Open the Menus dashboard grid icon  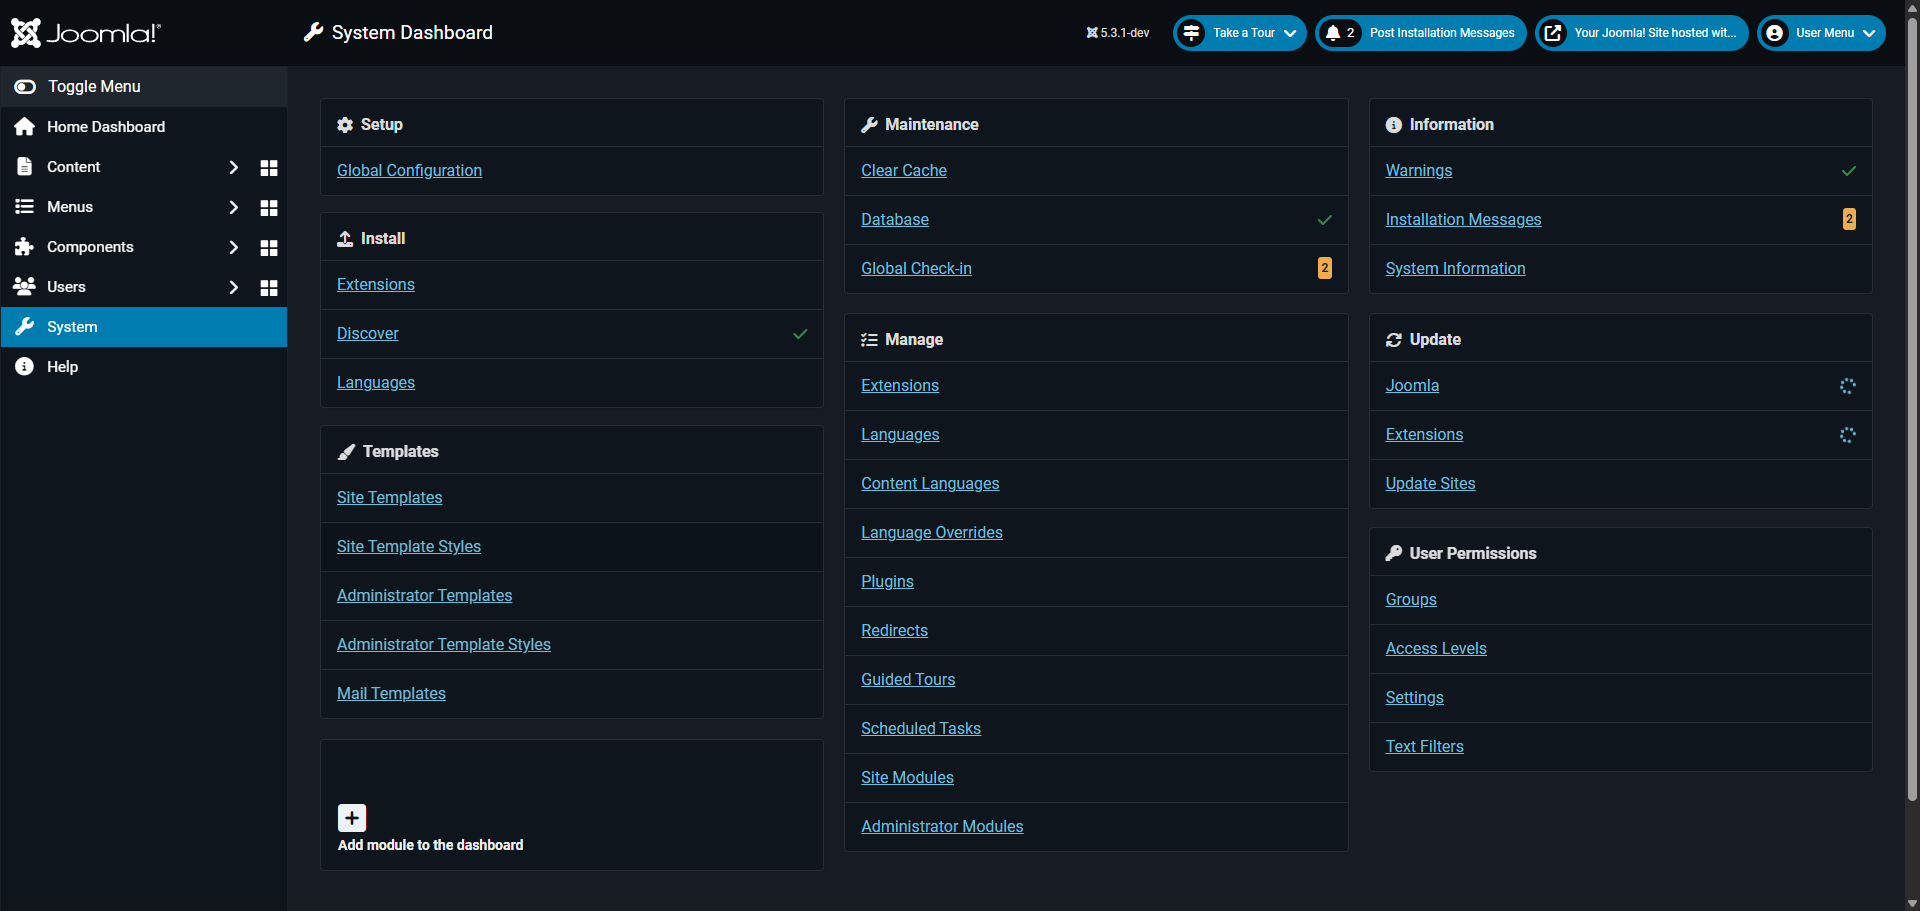269,208
